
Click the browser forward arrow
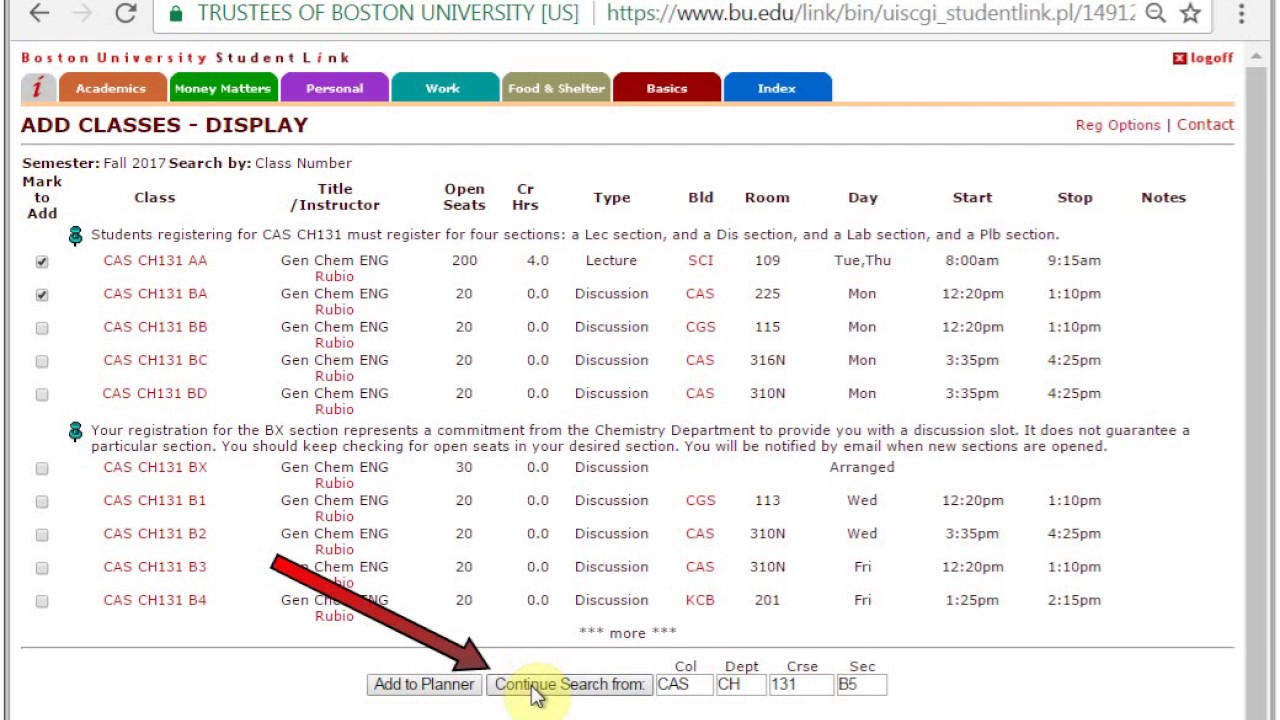[83, 13]
